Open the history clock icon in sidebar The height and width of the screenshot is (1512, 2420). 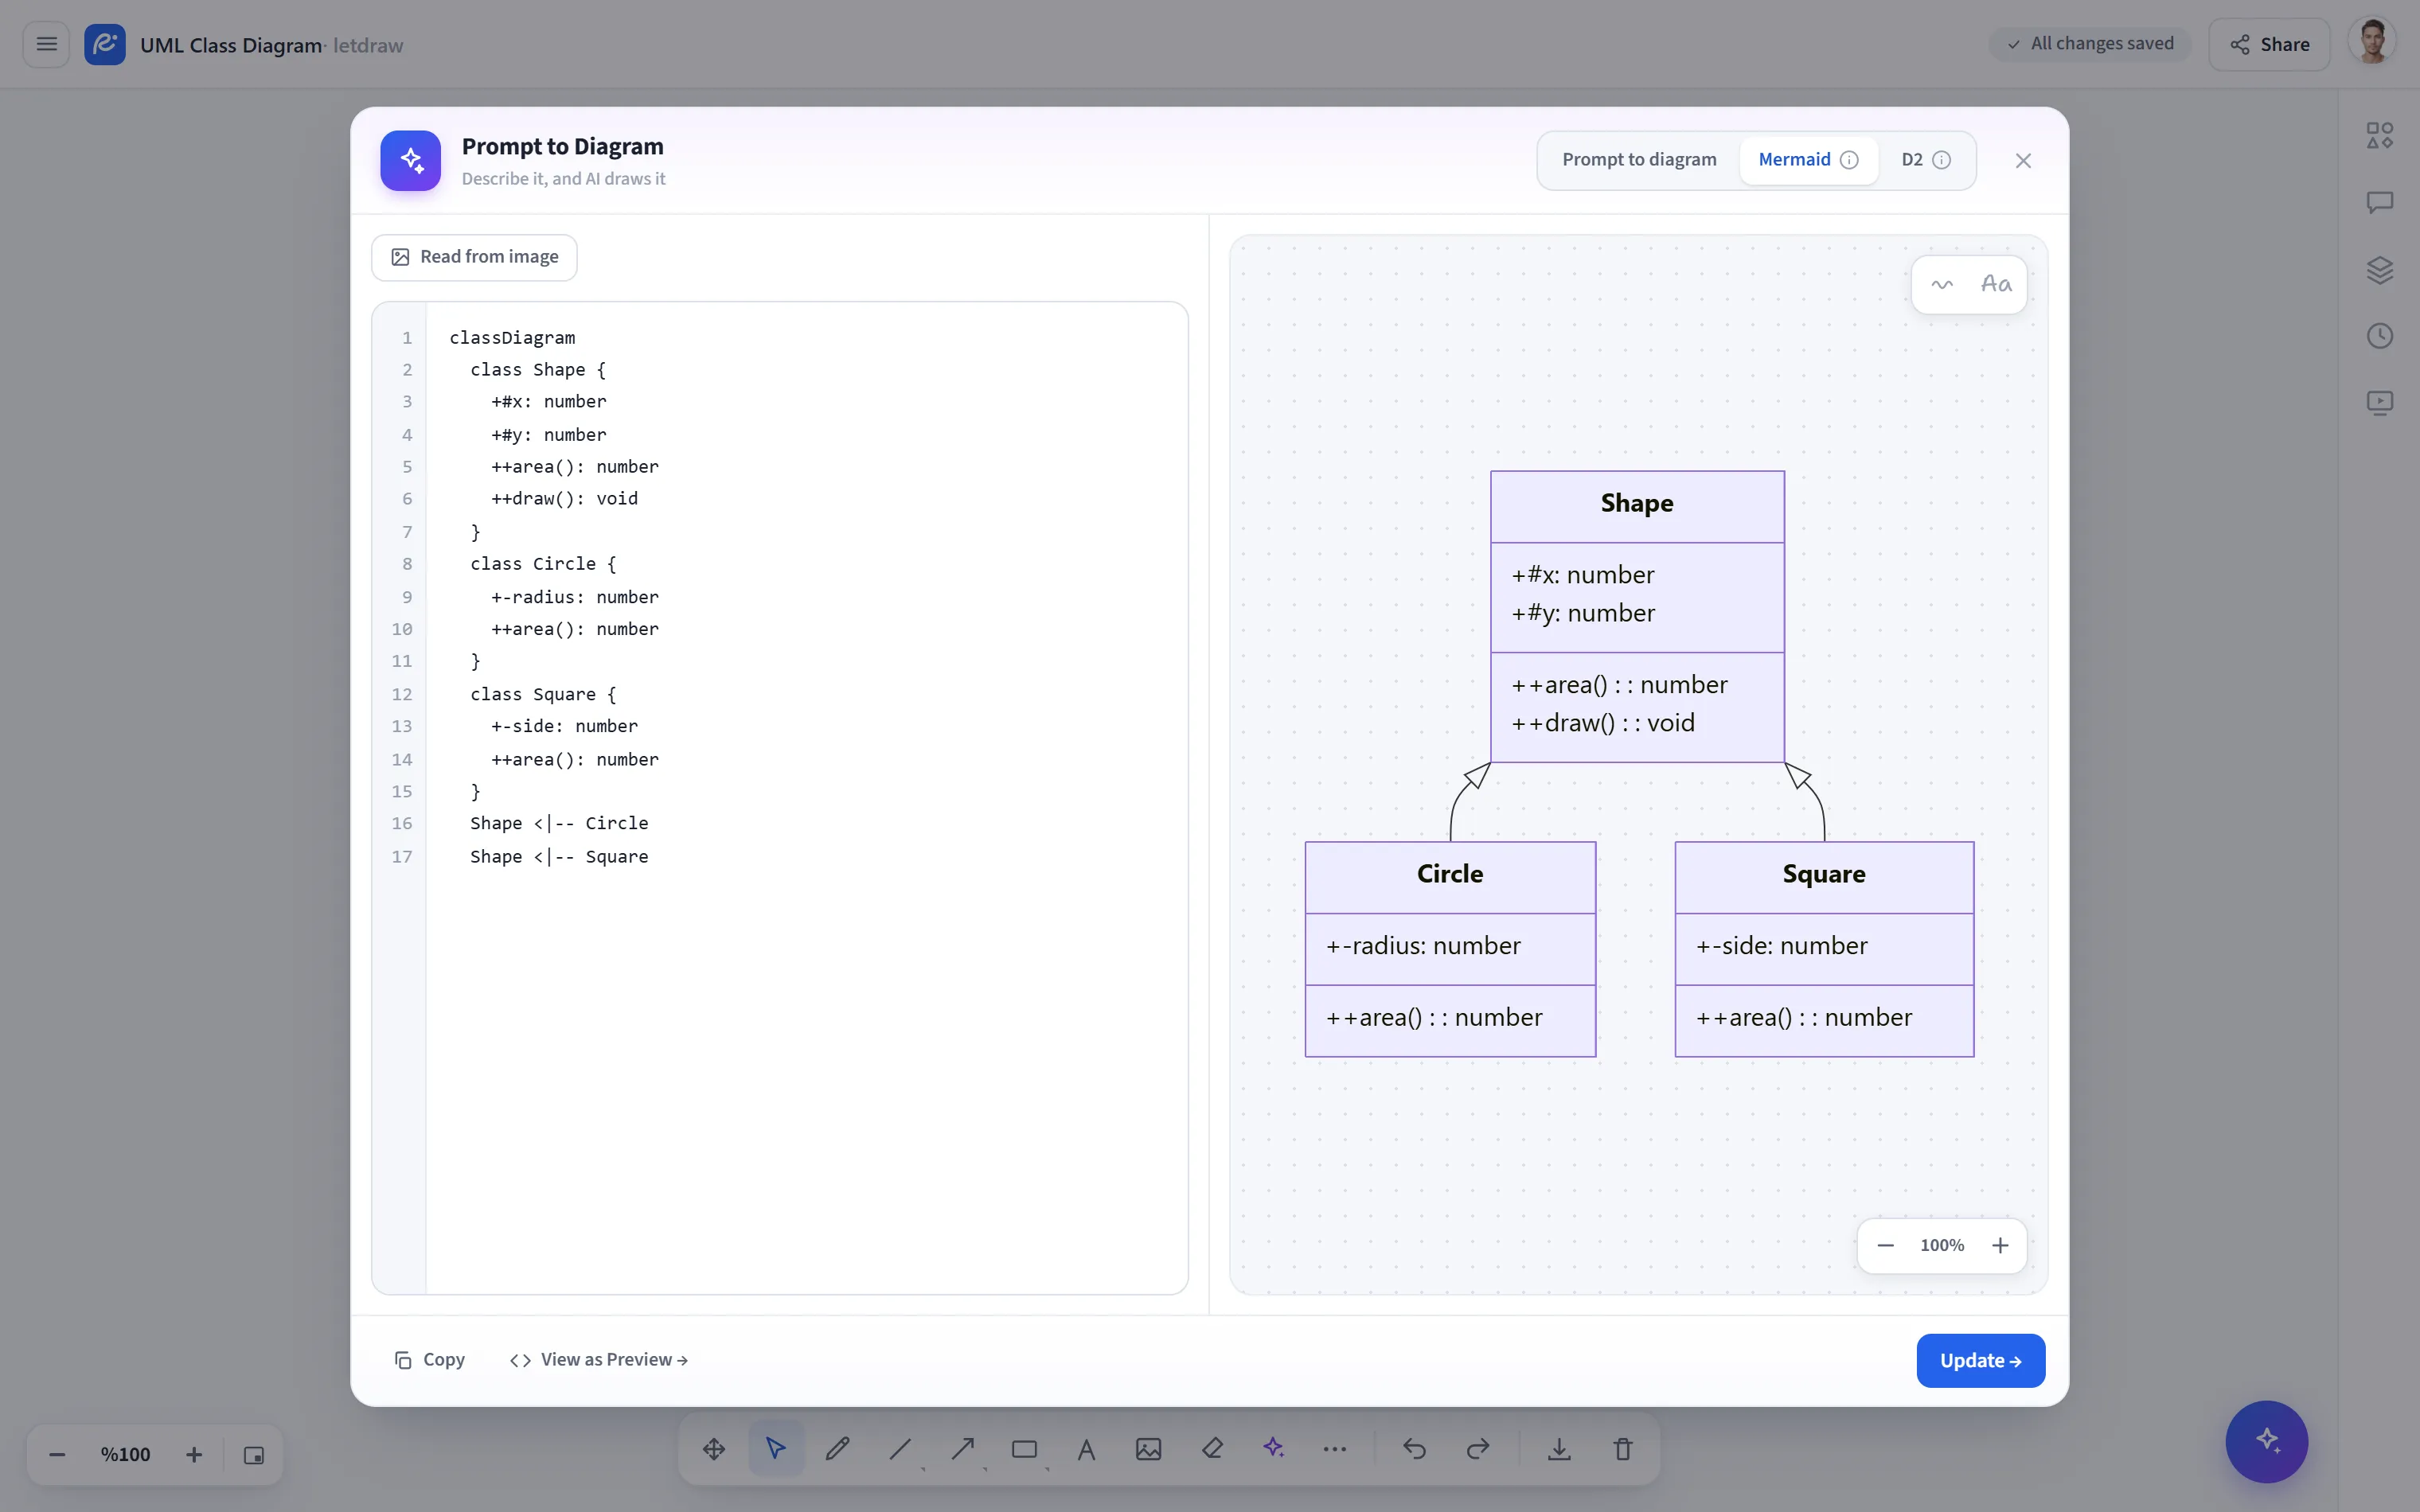[x=2380, y=336]
